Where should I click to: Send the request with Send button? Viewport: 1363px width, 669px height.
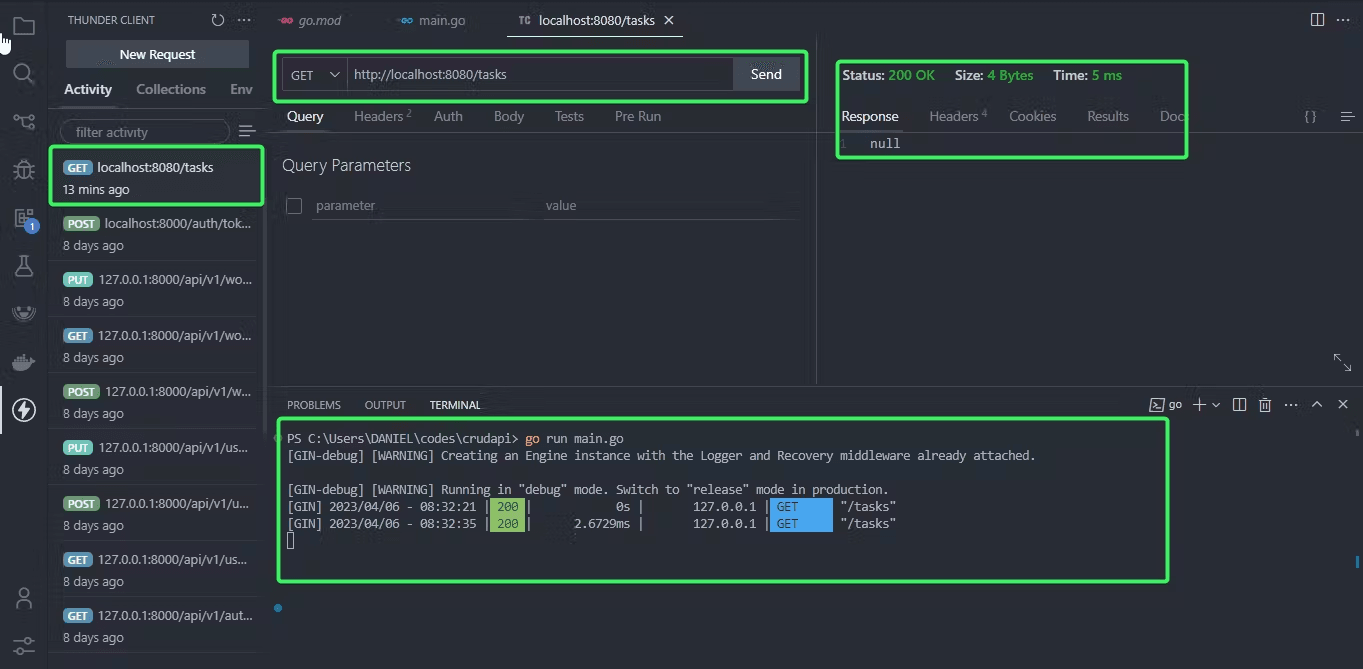(766, 74)
